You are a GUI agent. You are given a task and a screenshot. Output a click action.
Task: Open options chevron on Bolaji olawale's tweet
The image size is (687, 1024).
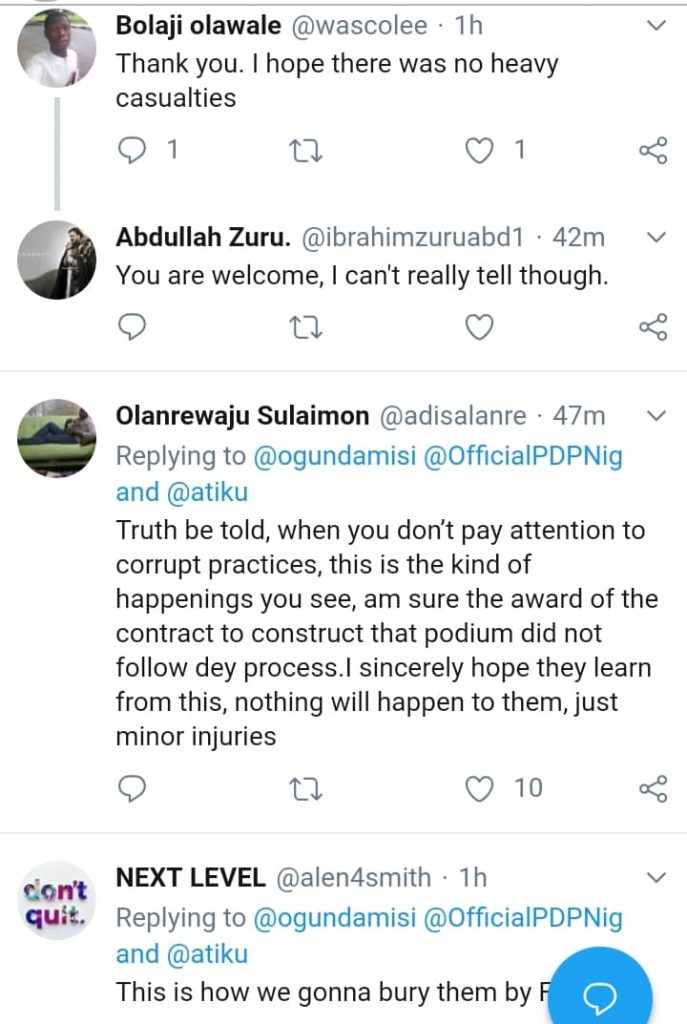pyautogui.click(x=656, y=25)
